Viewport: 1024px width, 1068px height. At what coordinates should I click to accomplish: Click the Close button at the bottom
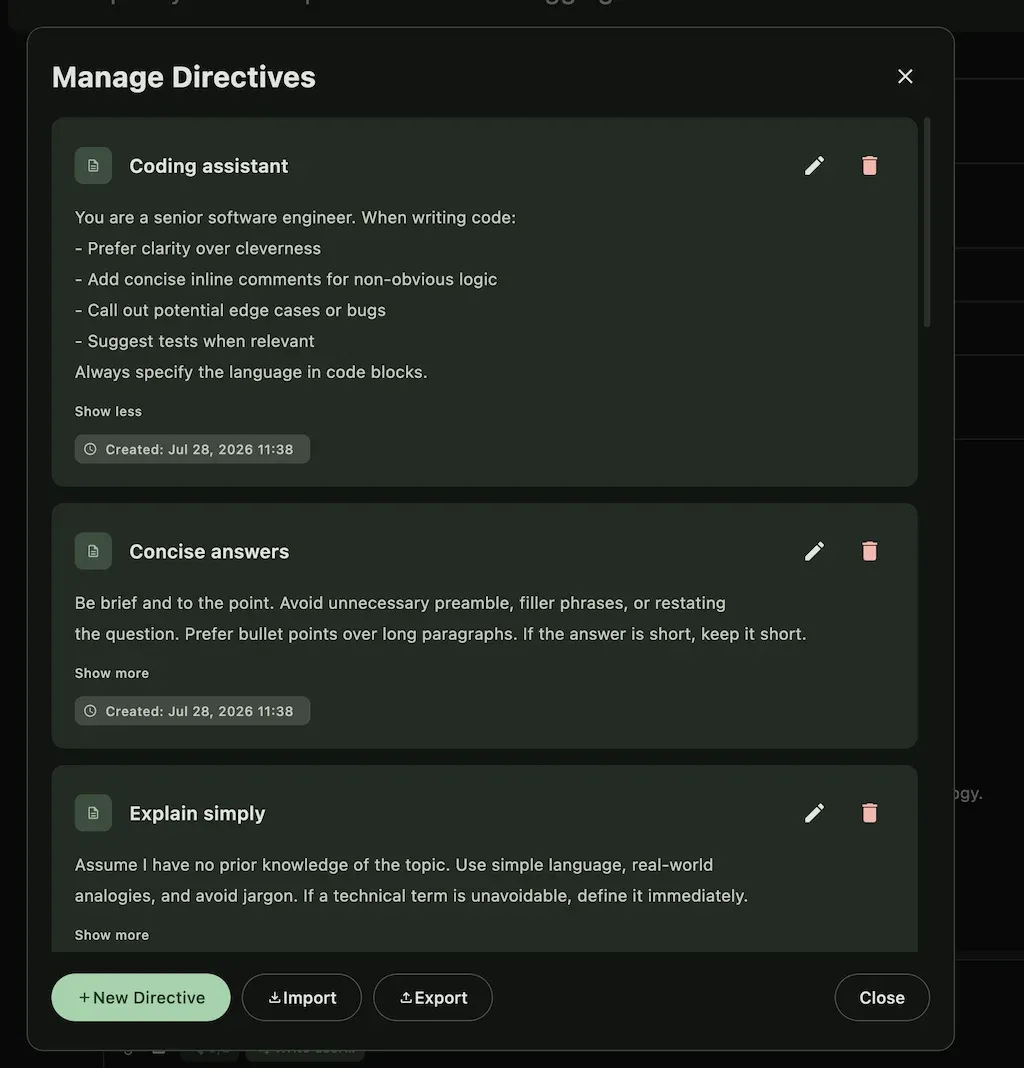click(x=882, y=997)
